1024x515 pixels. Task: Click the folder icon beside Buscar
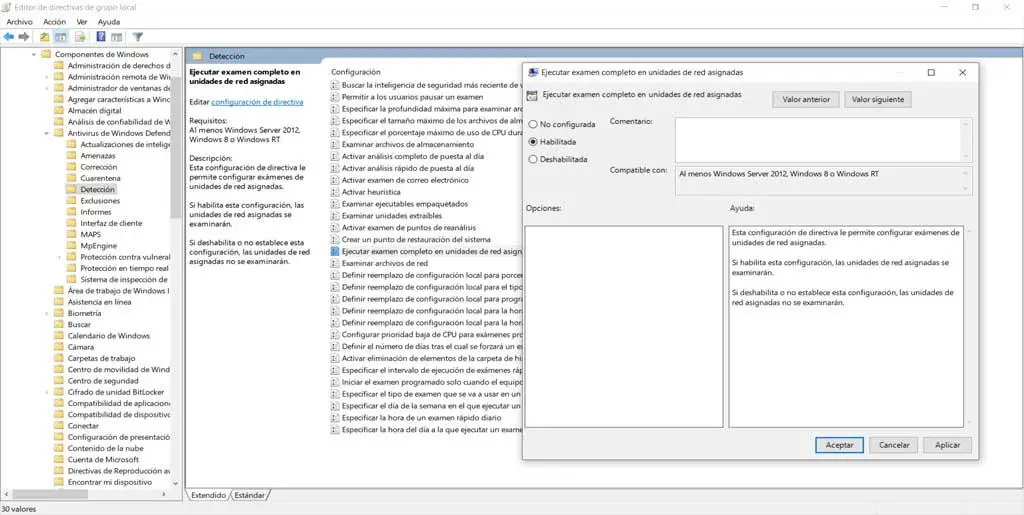tap(59, 324)
